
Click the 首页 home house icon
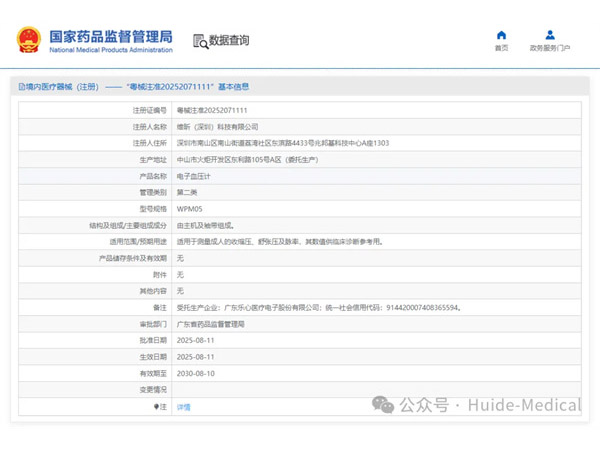[502, 35]
